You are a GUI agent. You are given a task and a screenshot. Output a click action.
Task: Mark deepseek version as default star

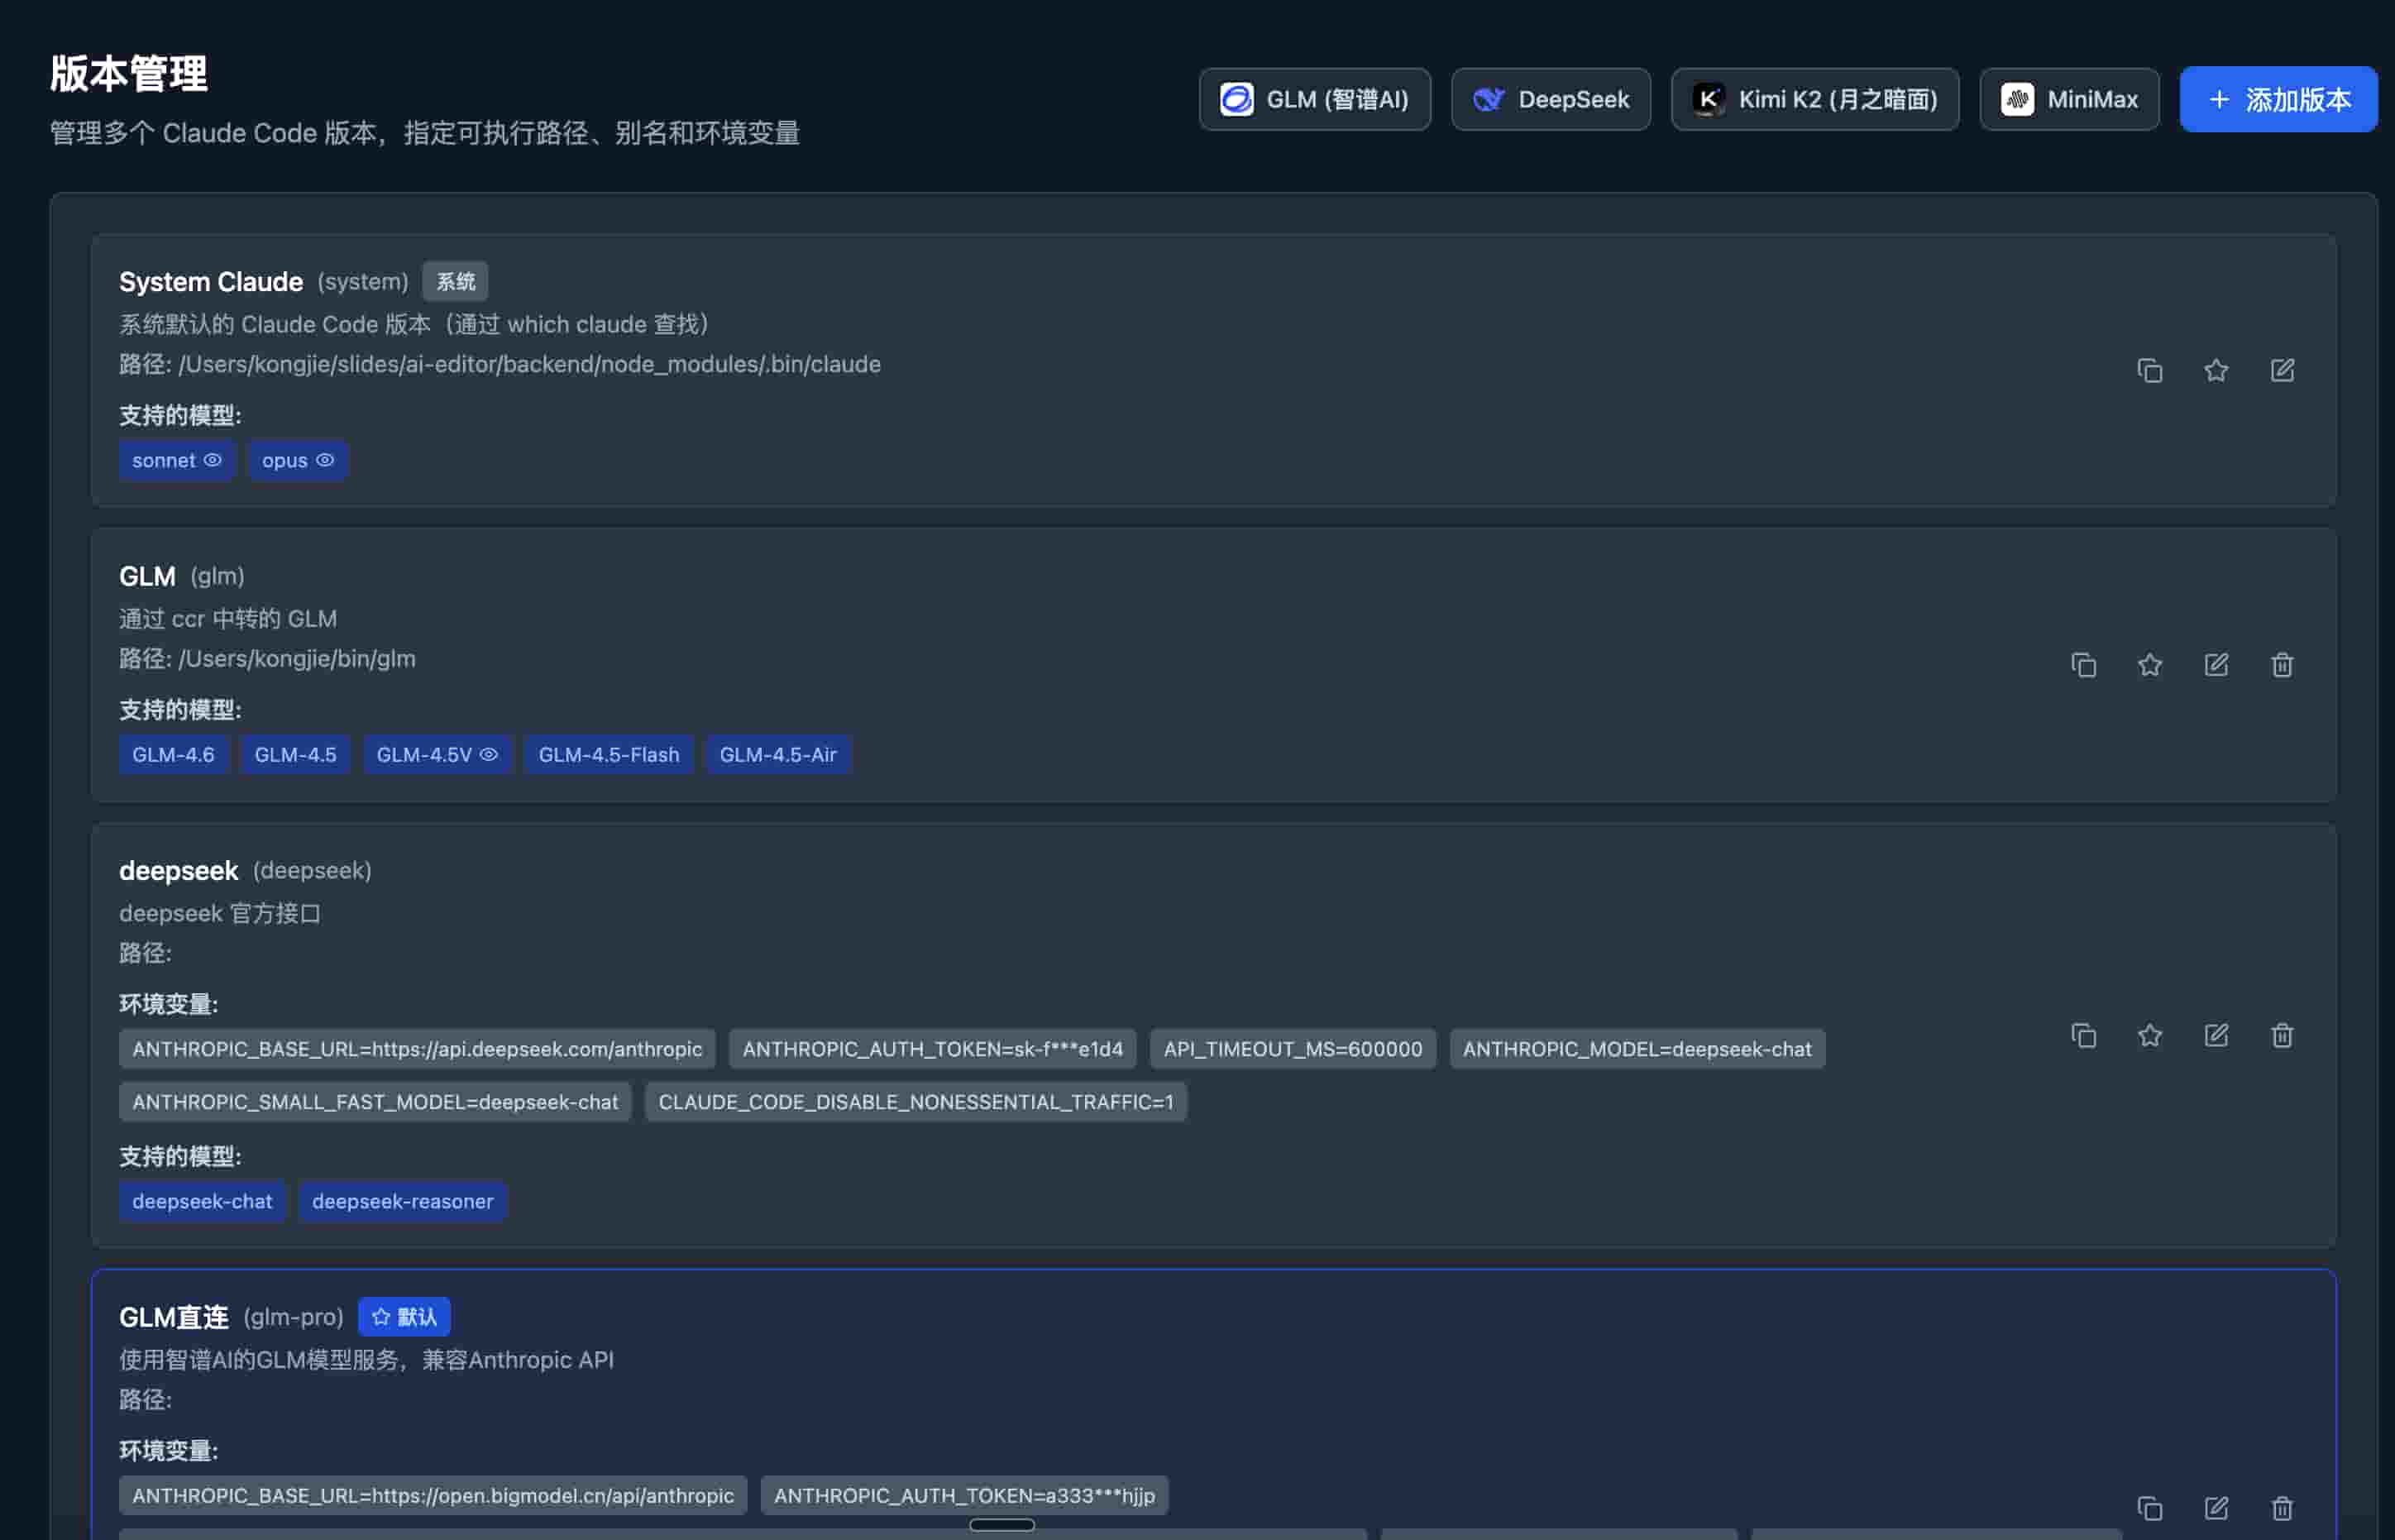click(2149, 1036)
